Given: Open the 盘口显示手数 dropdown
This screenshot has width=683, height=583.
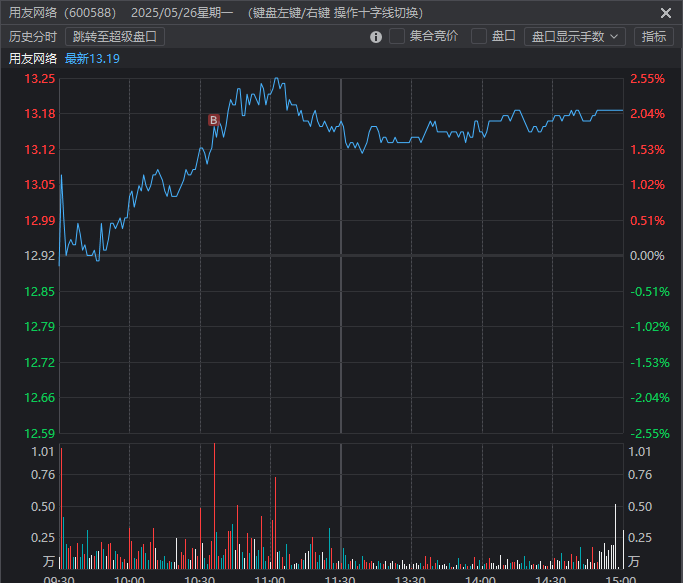Looking at the screenshot, I should tap(574, 37).
